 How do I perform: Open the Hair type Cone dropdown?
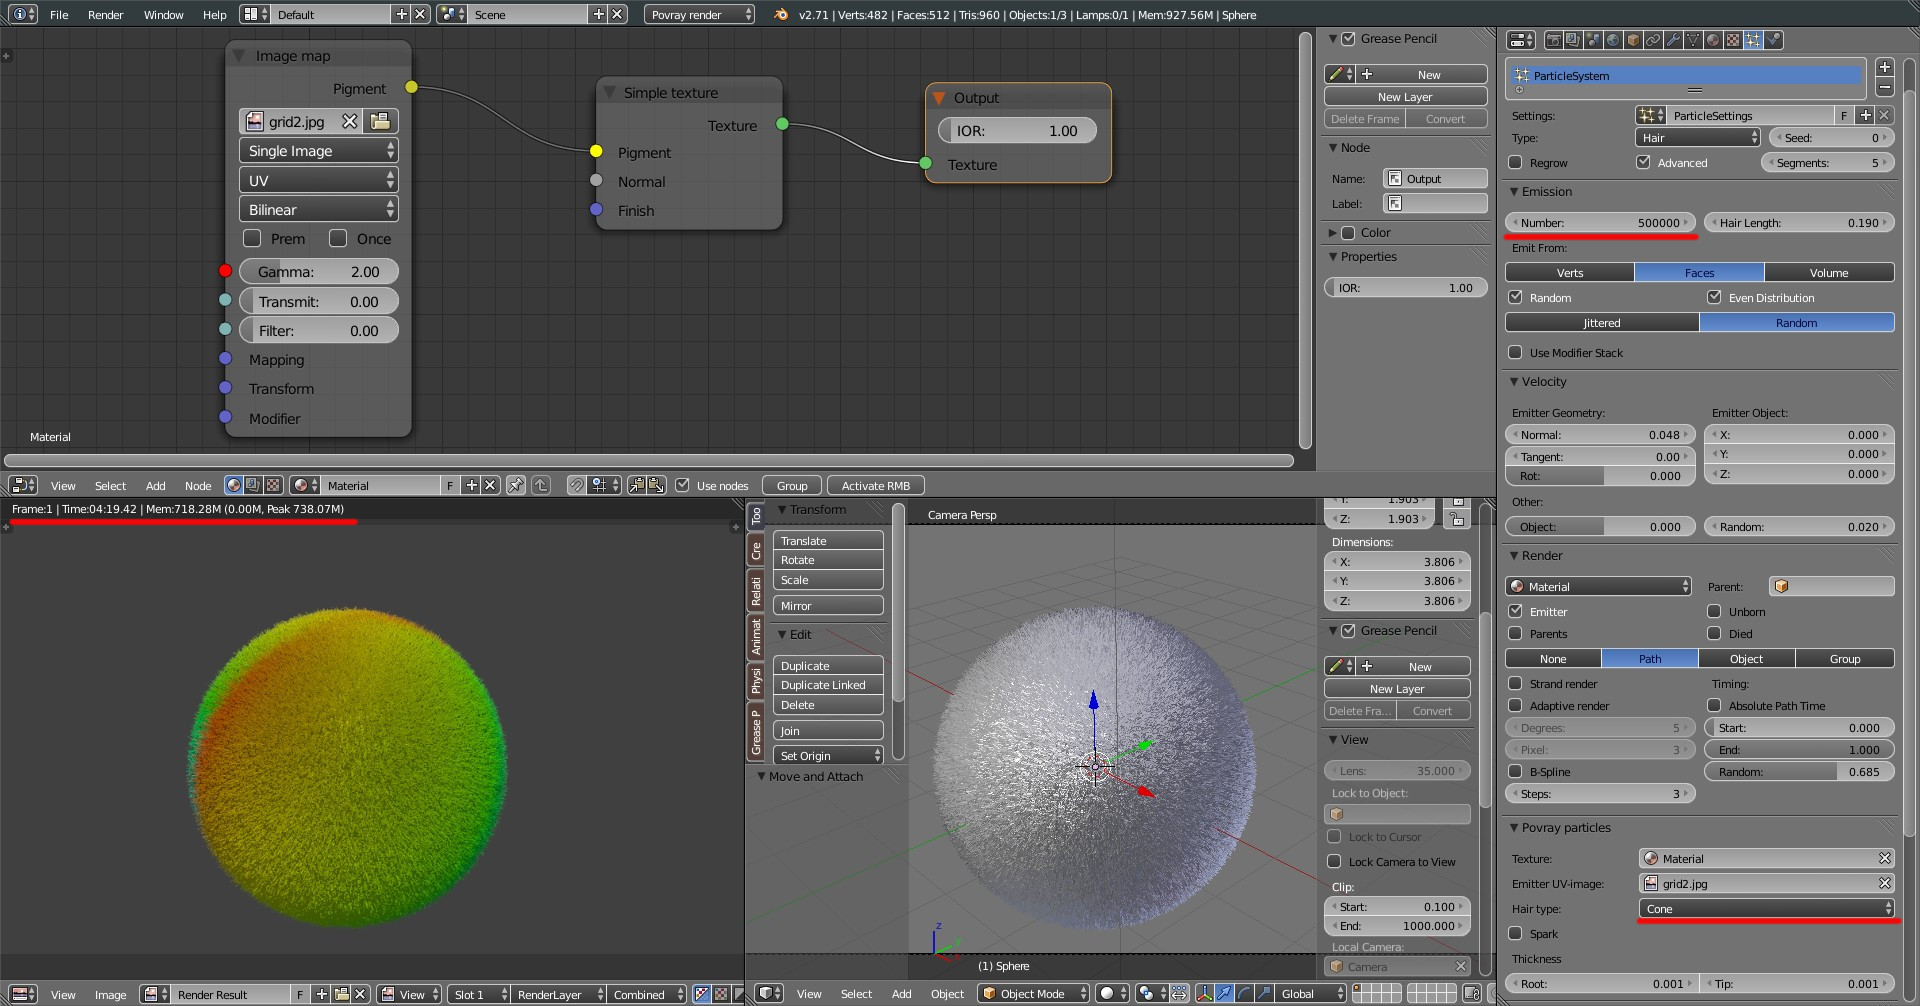click(x=1766, y=909)
